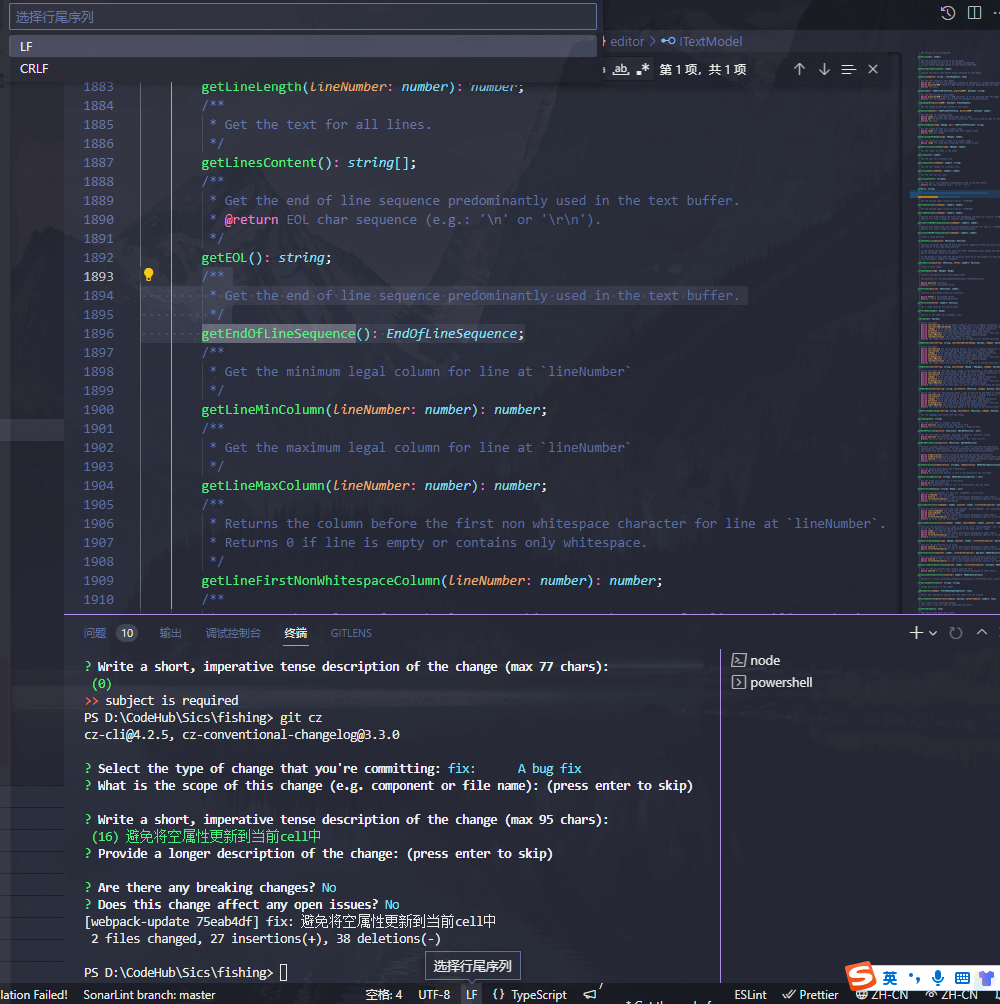Close the find widget
The width and height of the screenshot is (1000, 1004).
coord(873,69)
